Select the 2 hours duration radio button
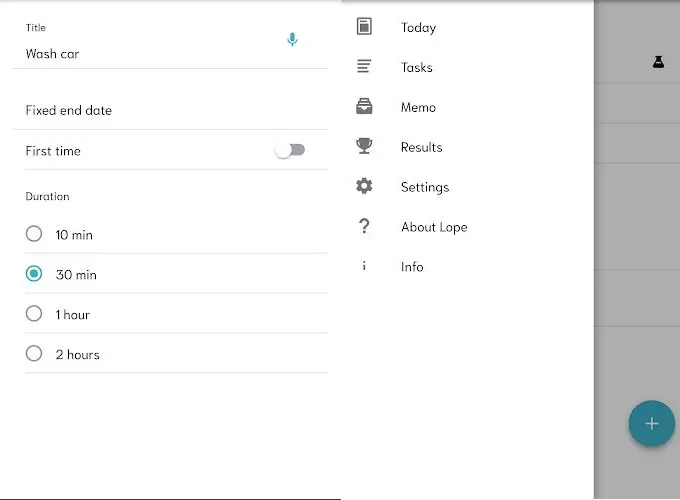The image size is (680, 500). click(x=34, y=353)
